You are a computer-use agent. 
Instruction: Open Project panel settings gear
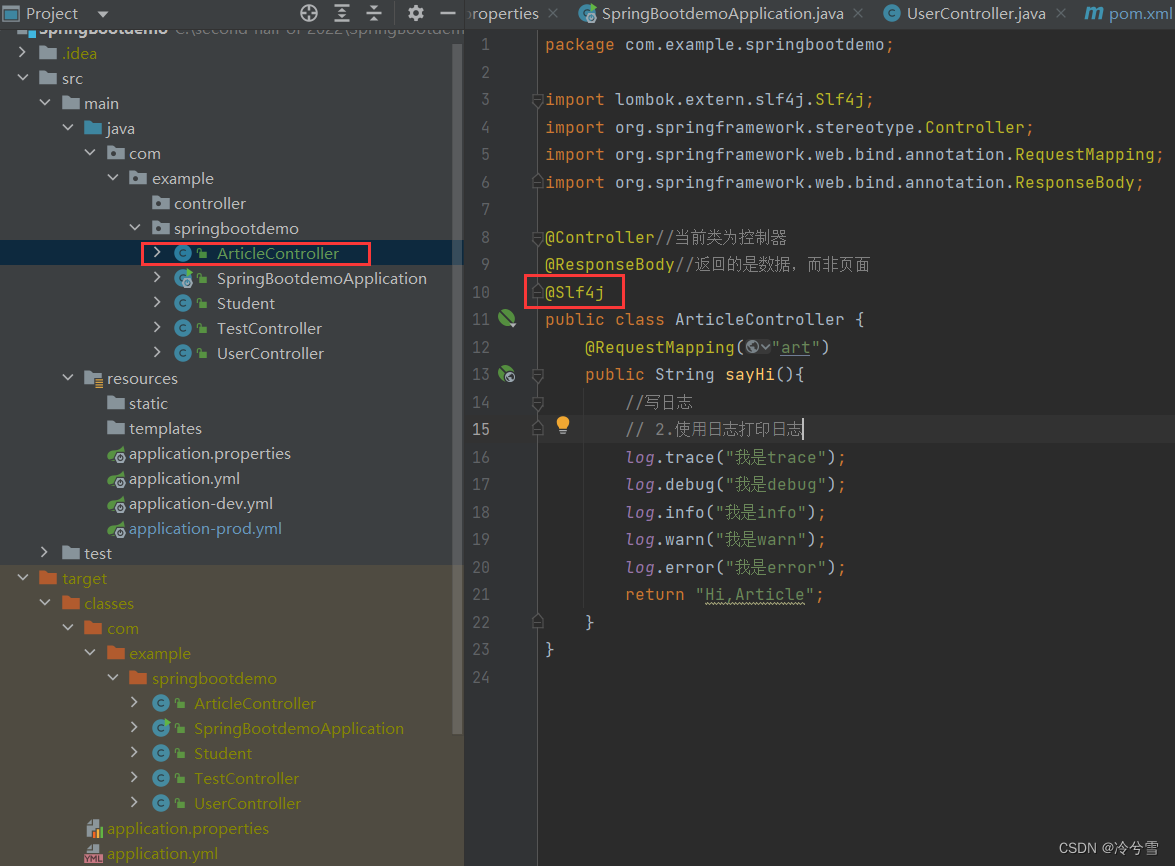coord(416,13)
